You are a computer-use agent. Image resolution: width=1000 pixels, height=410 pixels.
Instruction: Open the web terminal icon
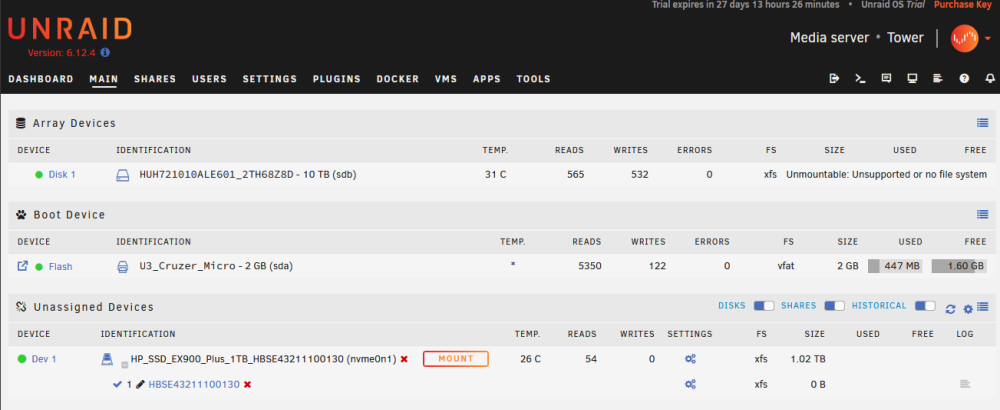click(x=860, y=78)
